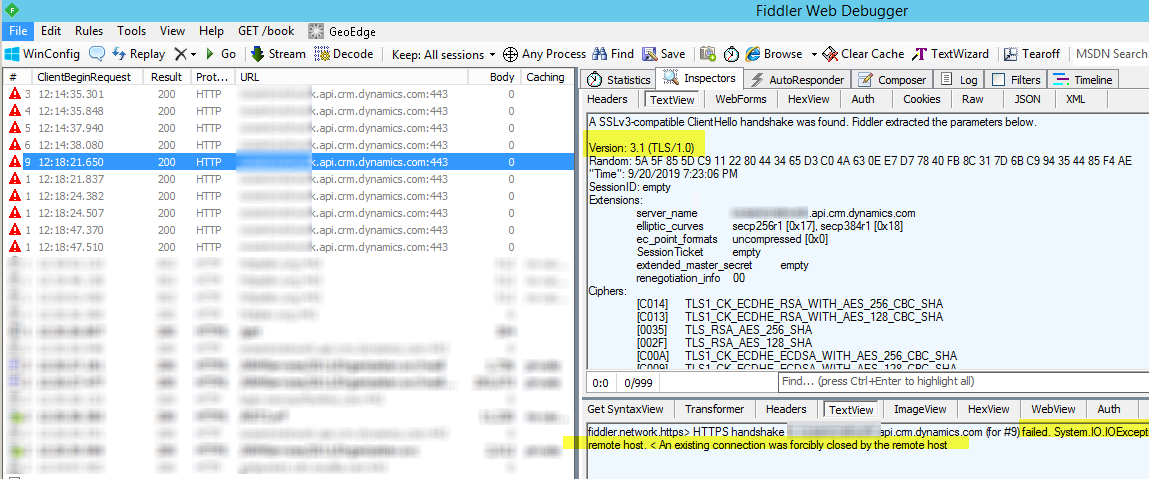Sort sessions by Result column header

click(x=166, y=77)
